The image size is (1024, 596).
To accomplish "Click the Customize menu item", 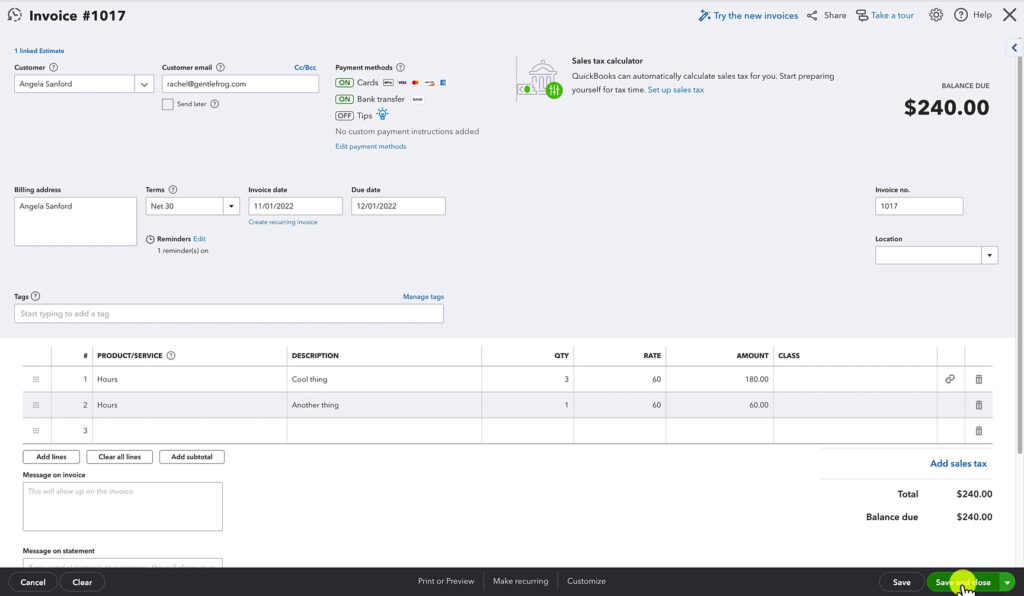I will tap(586, 581).
